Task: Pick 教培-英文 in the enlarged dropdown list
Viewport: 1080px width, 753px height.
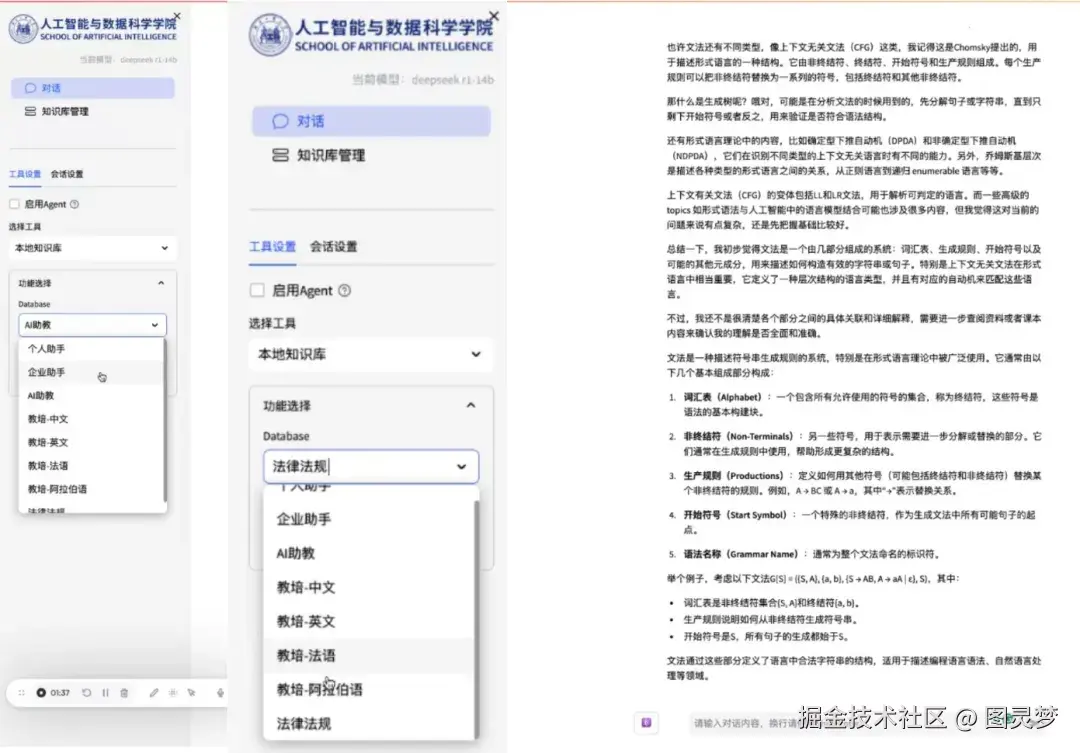Action: click(368, 621)
